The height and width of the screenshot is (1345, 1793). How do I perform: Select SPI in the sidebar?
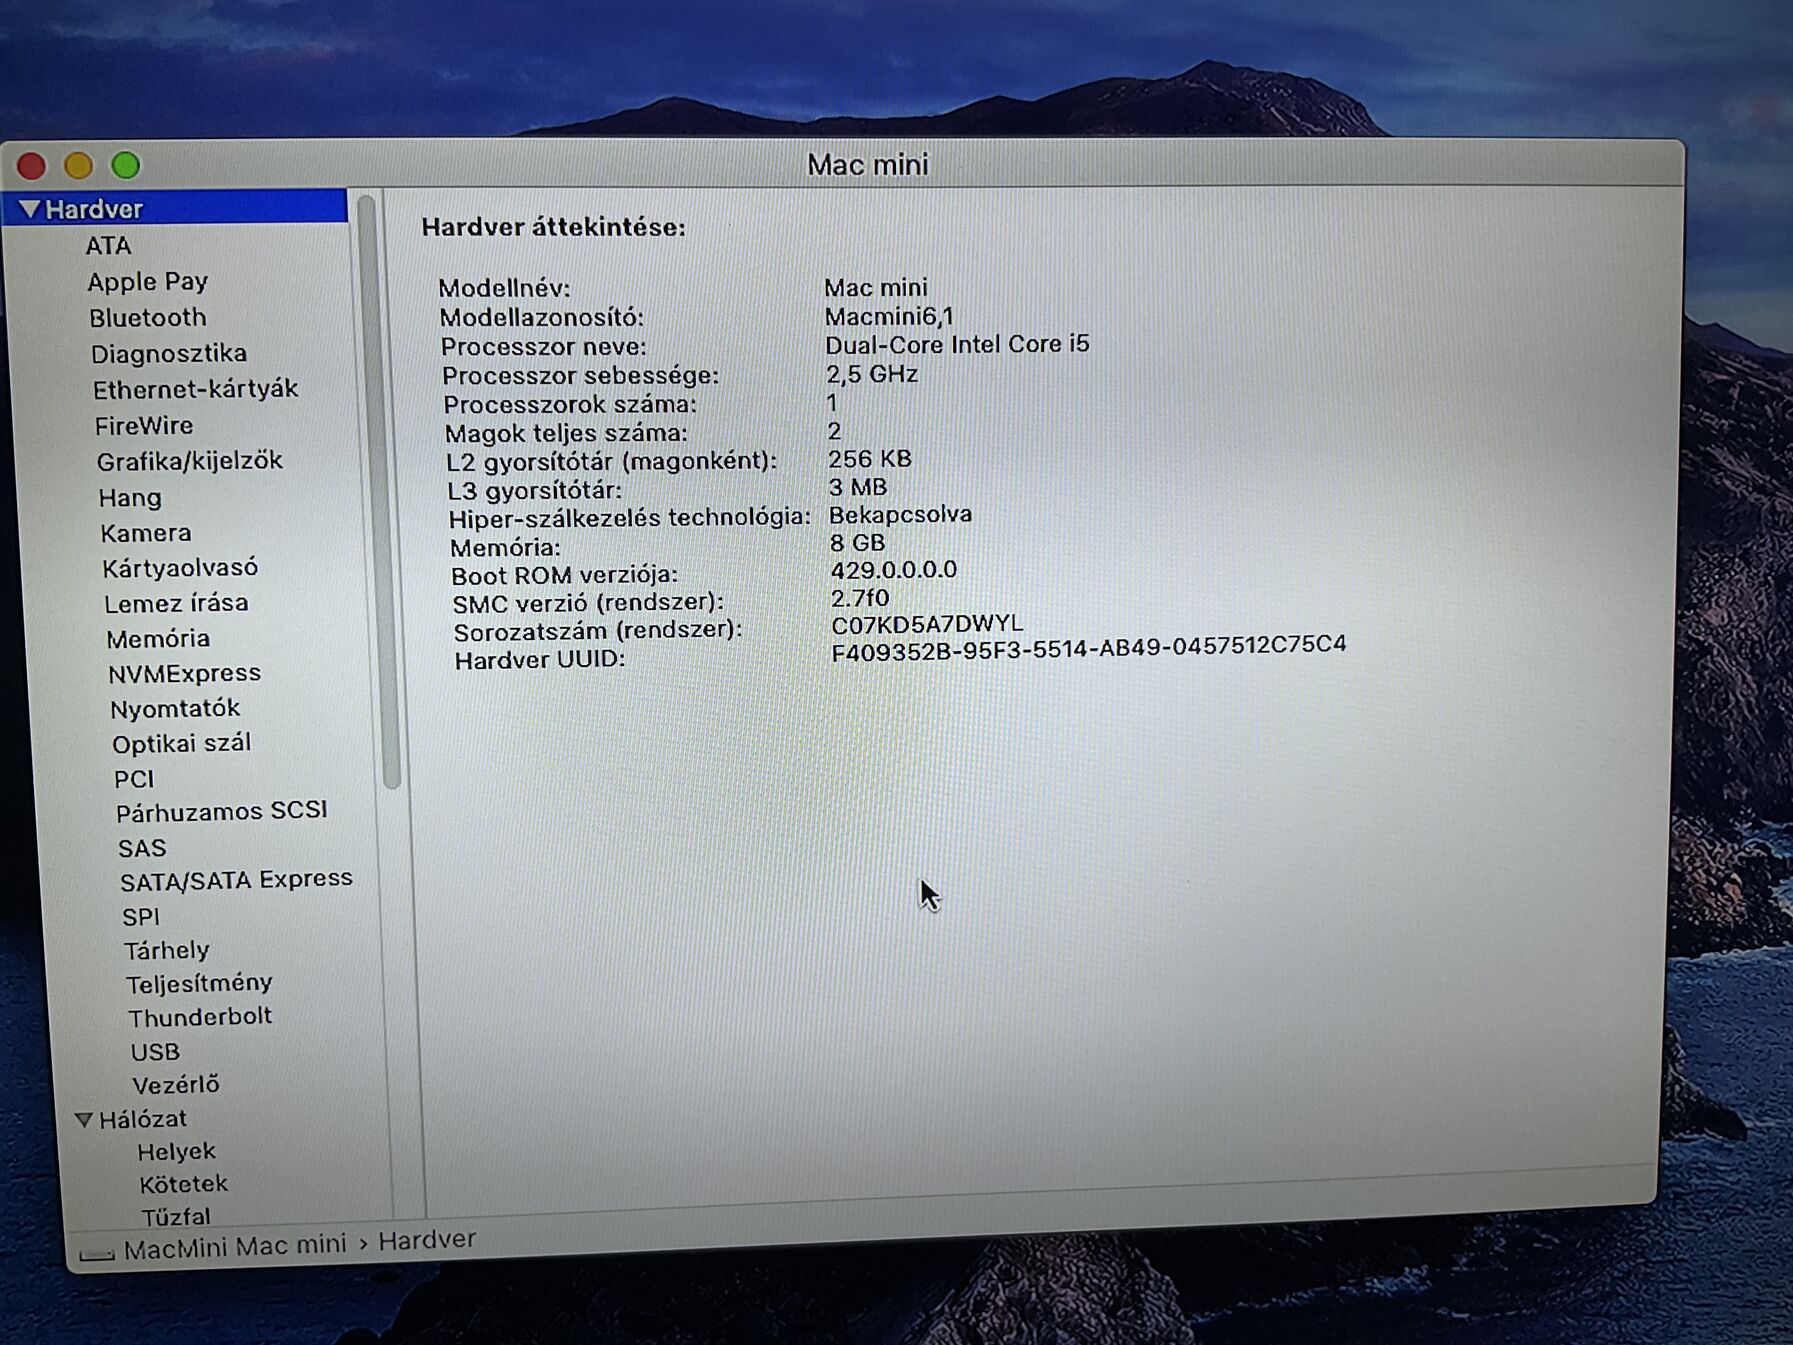click(141, 917)
